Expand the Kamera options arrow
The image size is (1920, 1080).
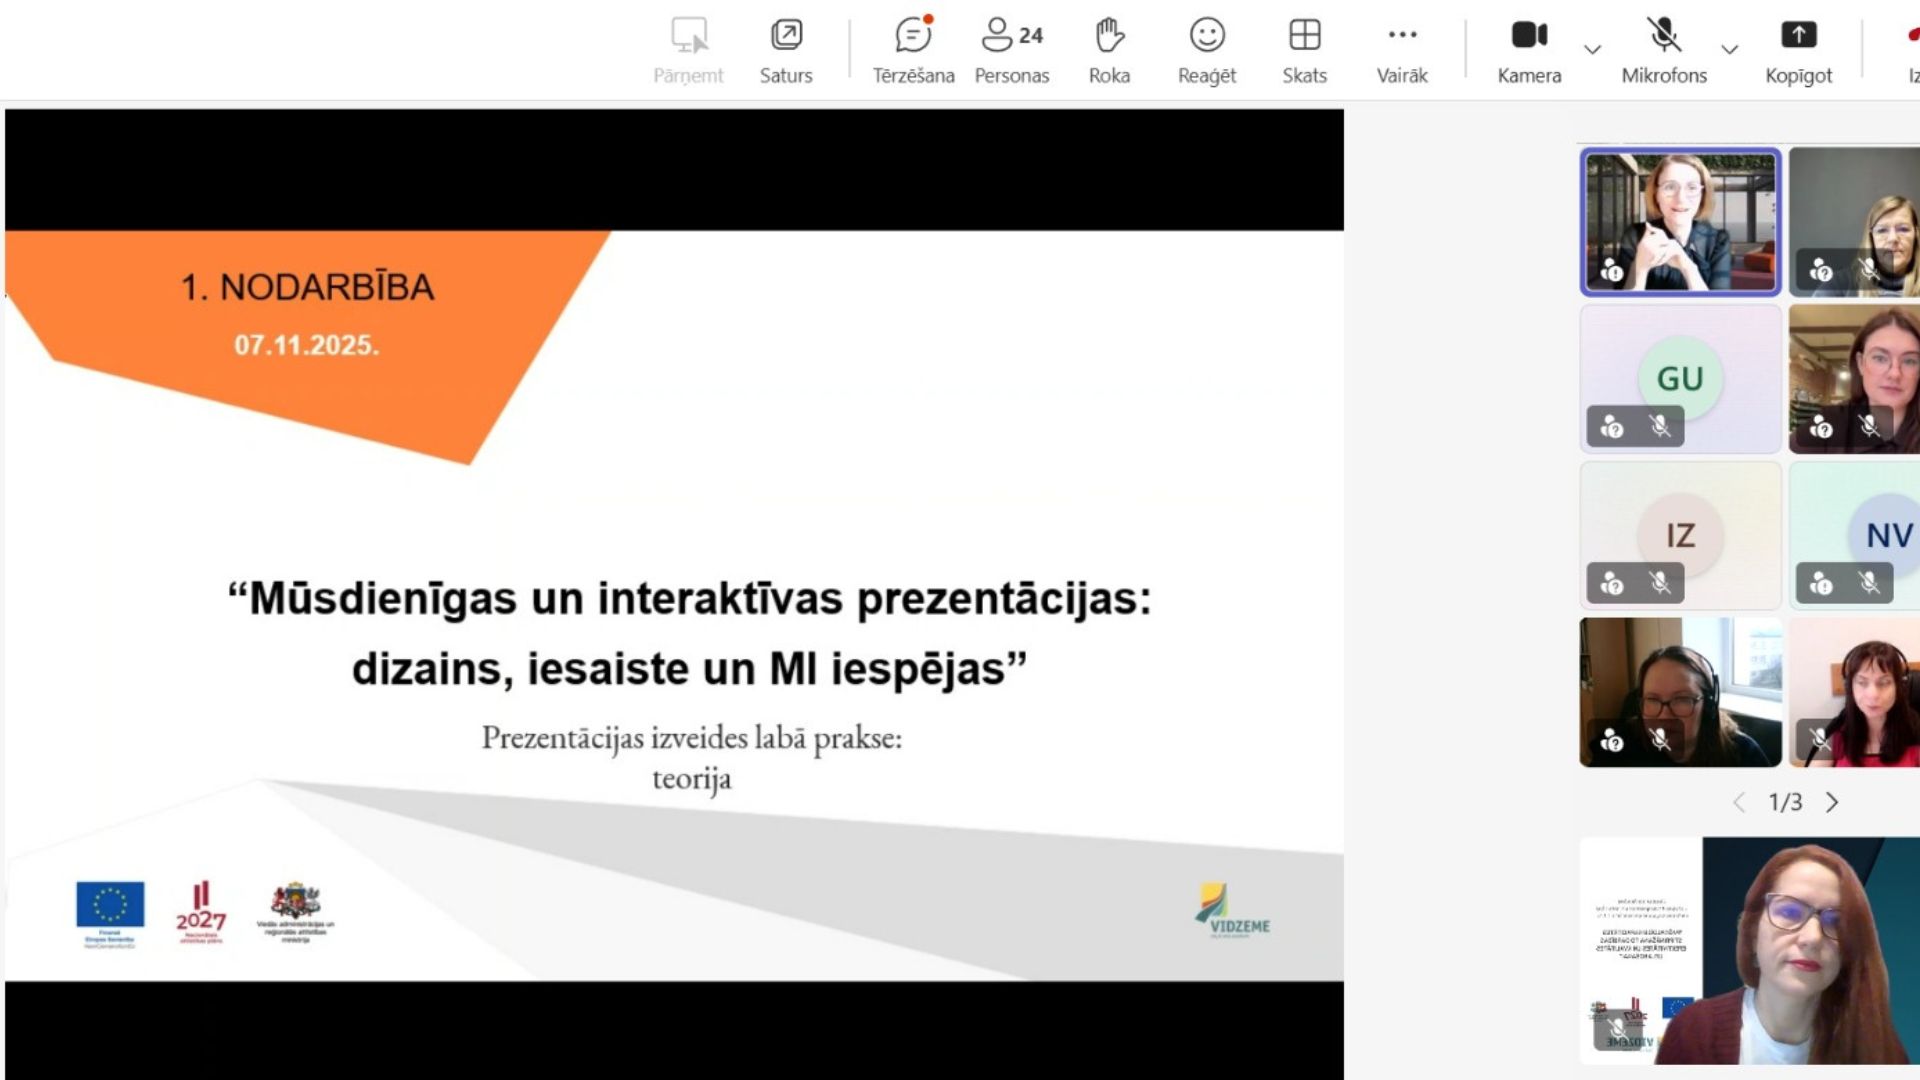click(x=1593, y=49)
